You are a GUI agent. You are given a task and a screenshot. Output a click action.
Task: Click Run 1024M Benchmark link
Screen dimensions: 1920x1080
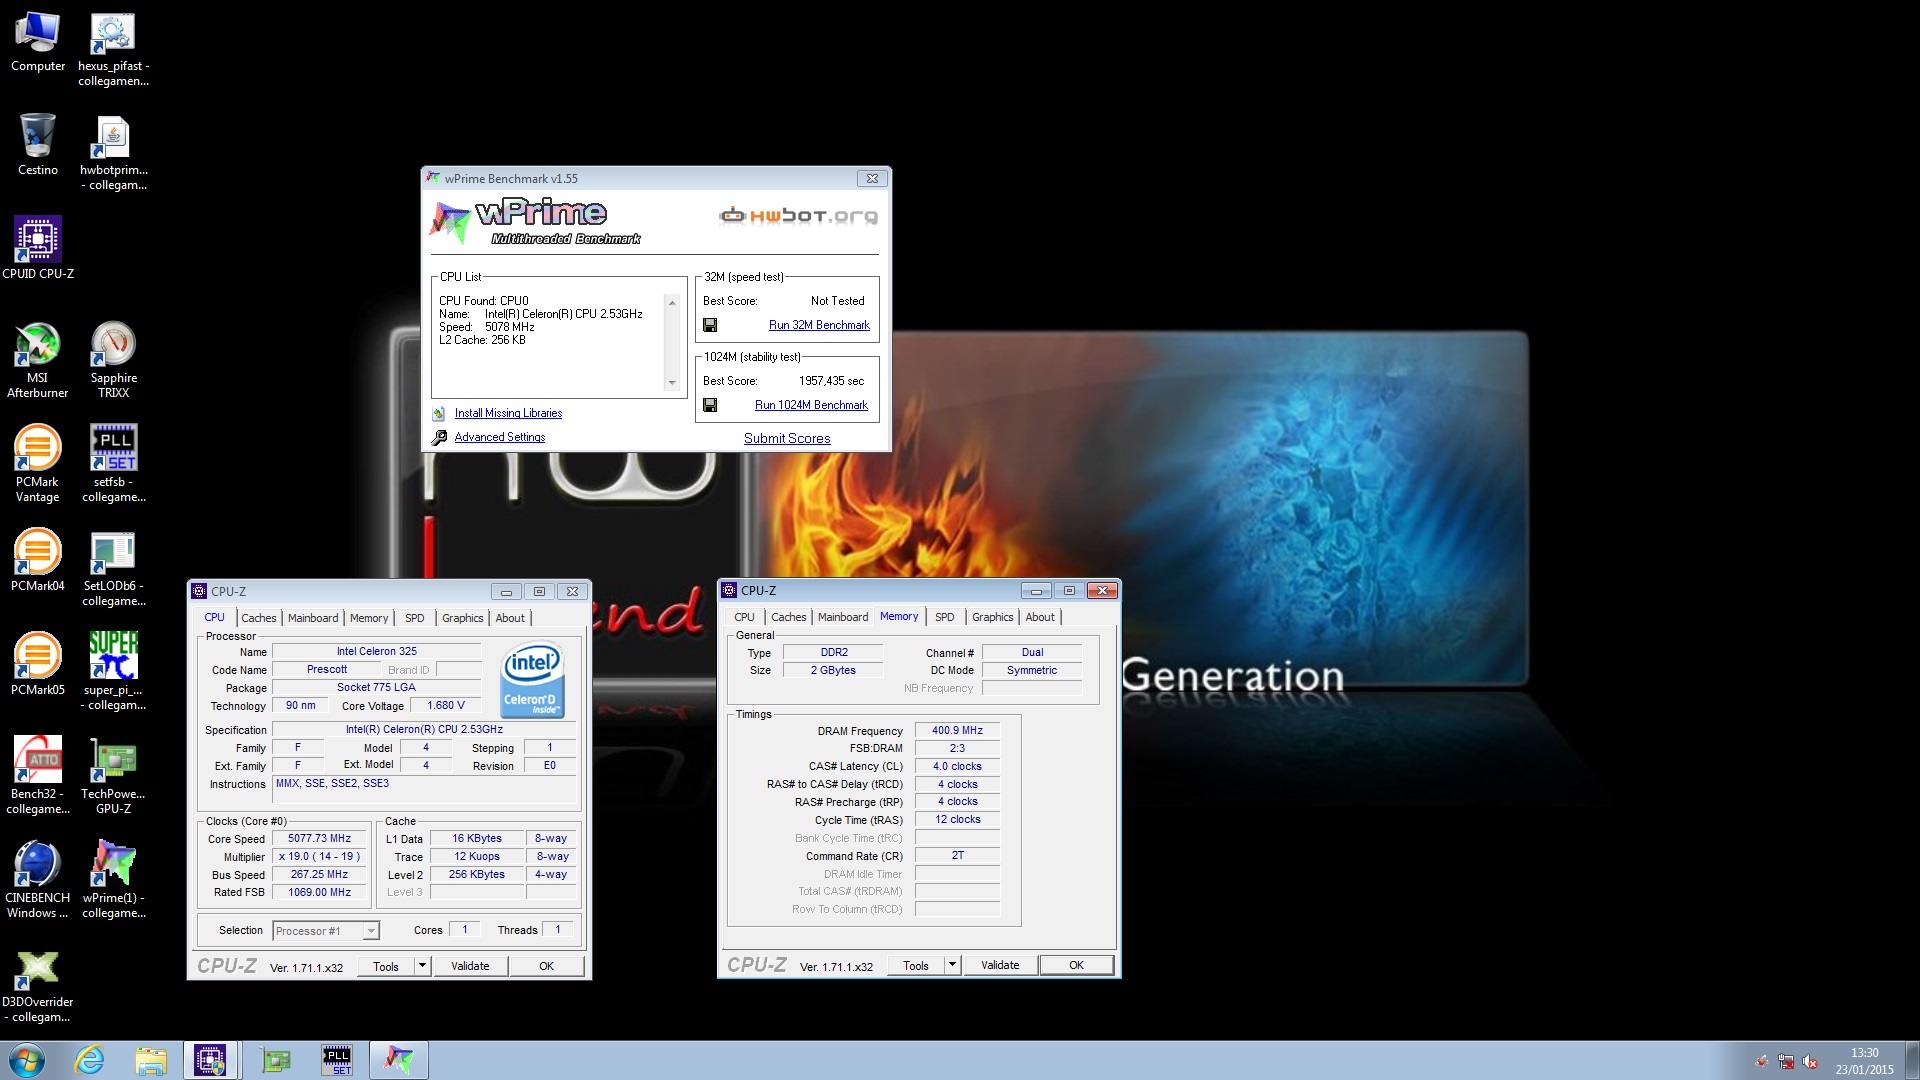(x=811, y=405)
